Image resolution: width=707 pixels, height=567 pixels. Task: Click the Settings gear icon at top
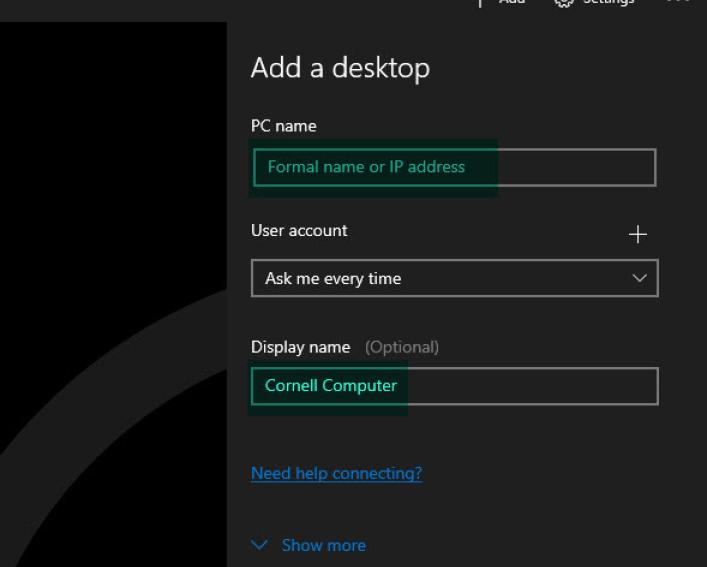point(564,2)
